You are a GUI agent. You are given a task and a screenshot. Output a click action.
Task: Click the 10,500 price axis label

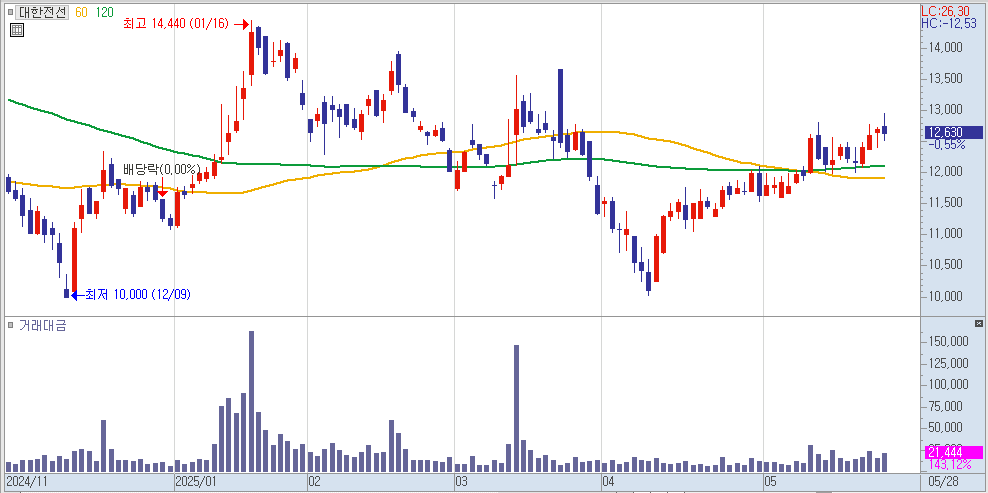point(947,265)
